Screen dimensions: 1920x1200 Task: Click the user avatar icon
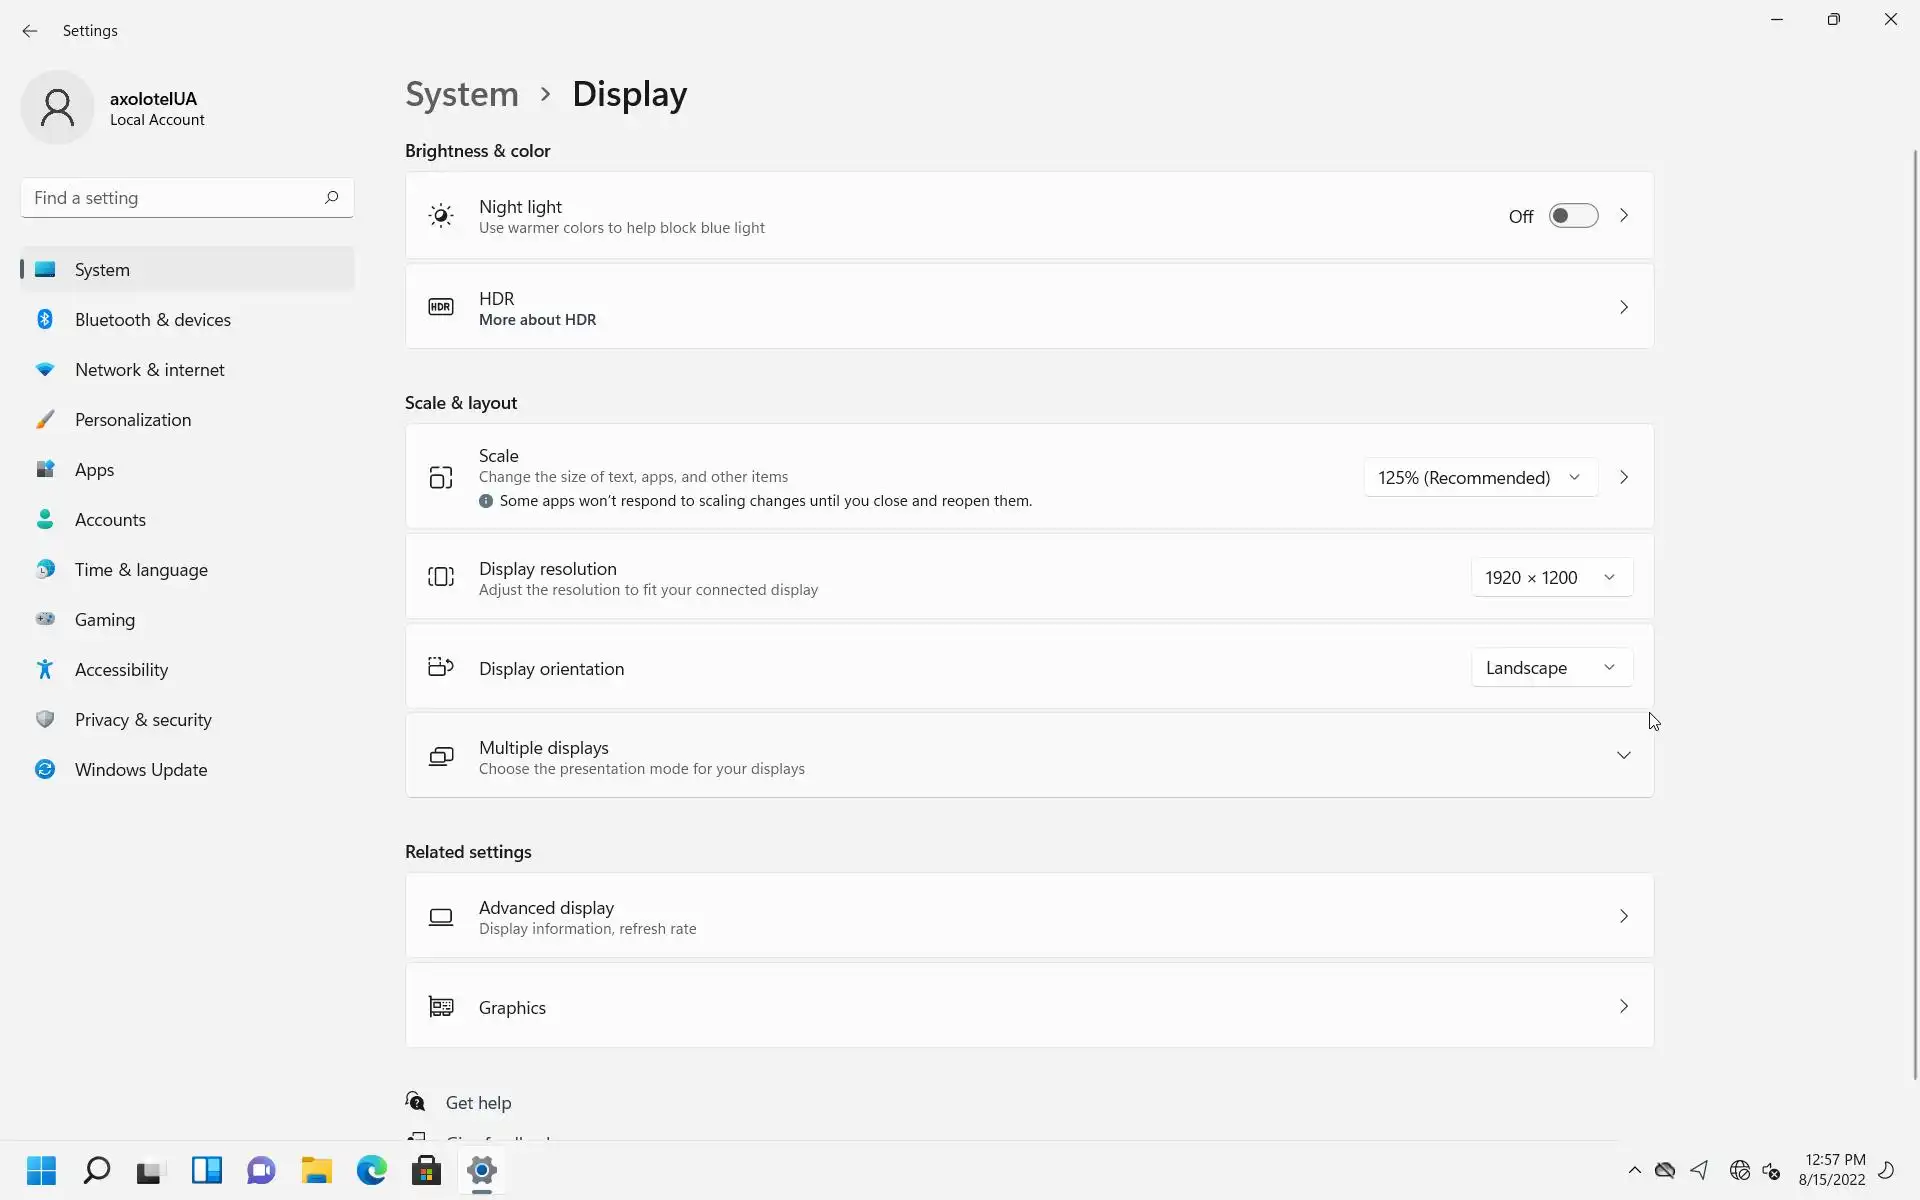pyautogui.click(x=57, y=108)
